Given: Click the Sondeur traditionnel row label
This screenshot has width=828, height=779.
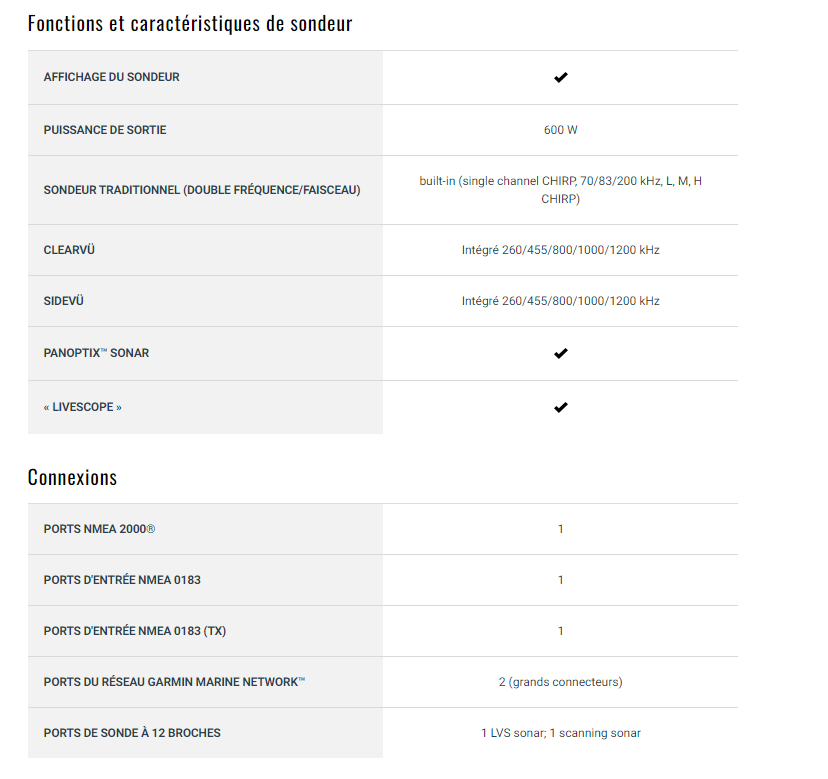Looking at the screenshot, I should 202,190.
